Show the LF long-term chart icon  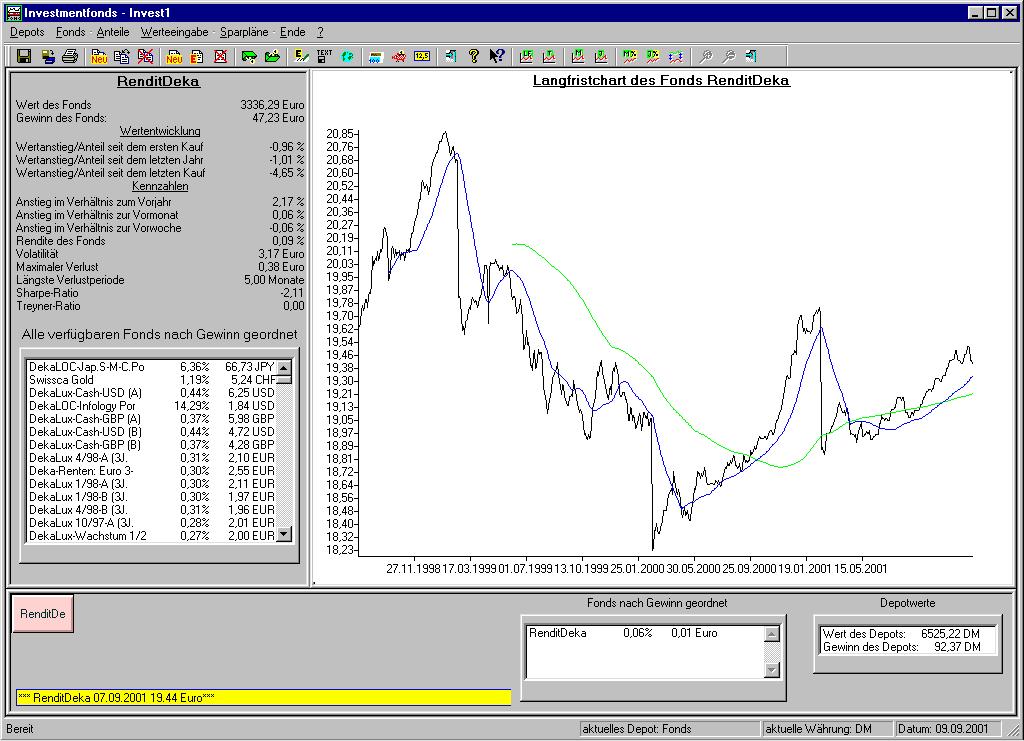pos(526,56)
